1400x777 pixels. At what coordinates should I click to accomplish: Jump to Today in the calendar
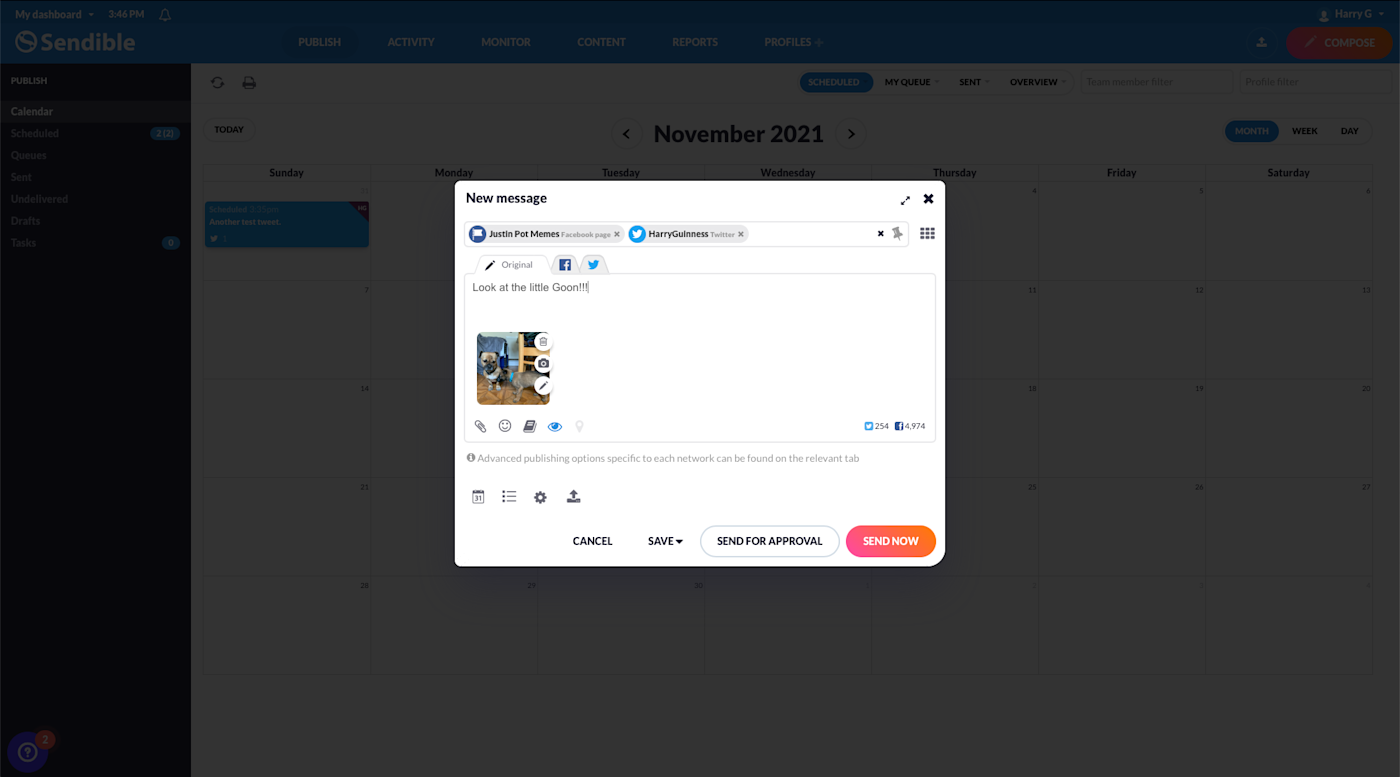(x=229, y=130)
